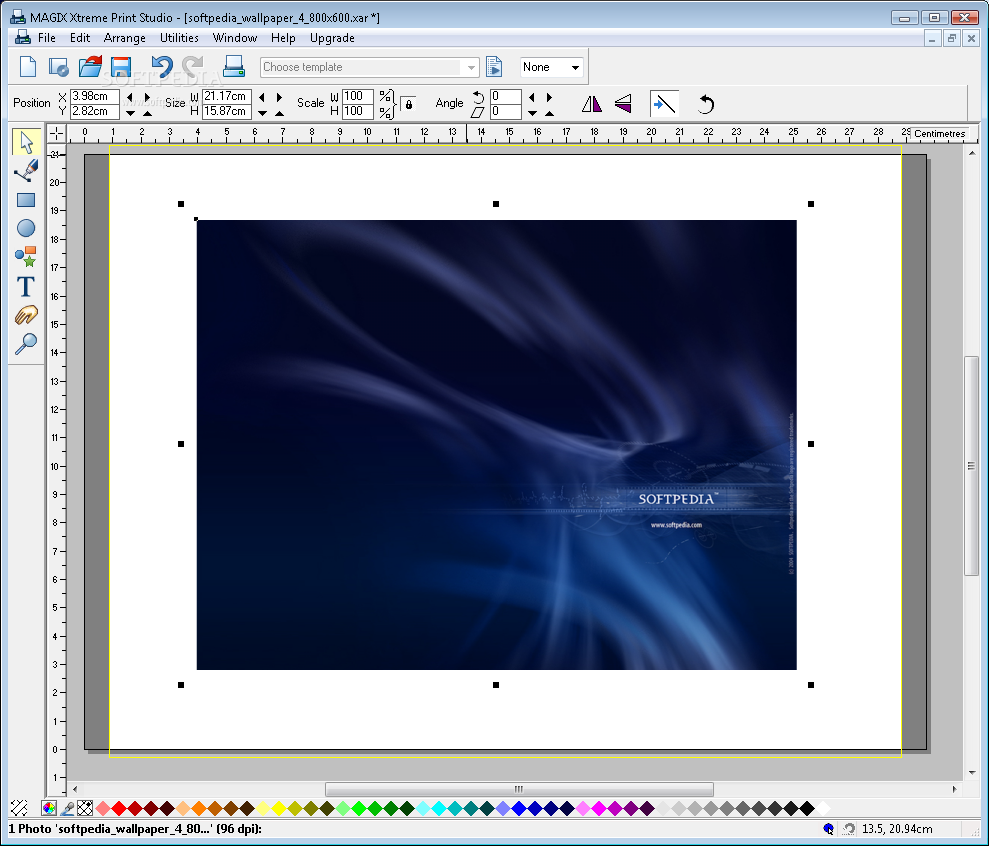The height and width of the screenshot is (846, 989).
Task: Pick the bright green color swatch
Action: click(x=359, y=808)
